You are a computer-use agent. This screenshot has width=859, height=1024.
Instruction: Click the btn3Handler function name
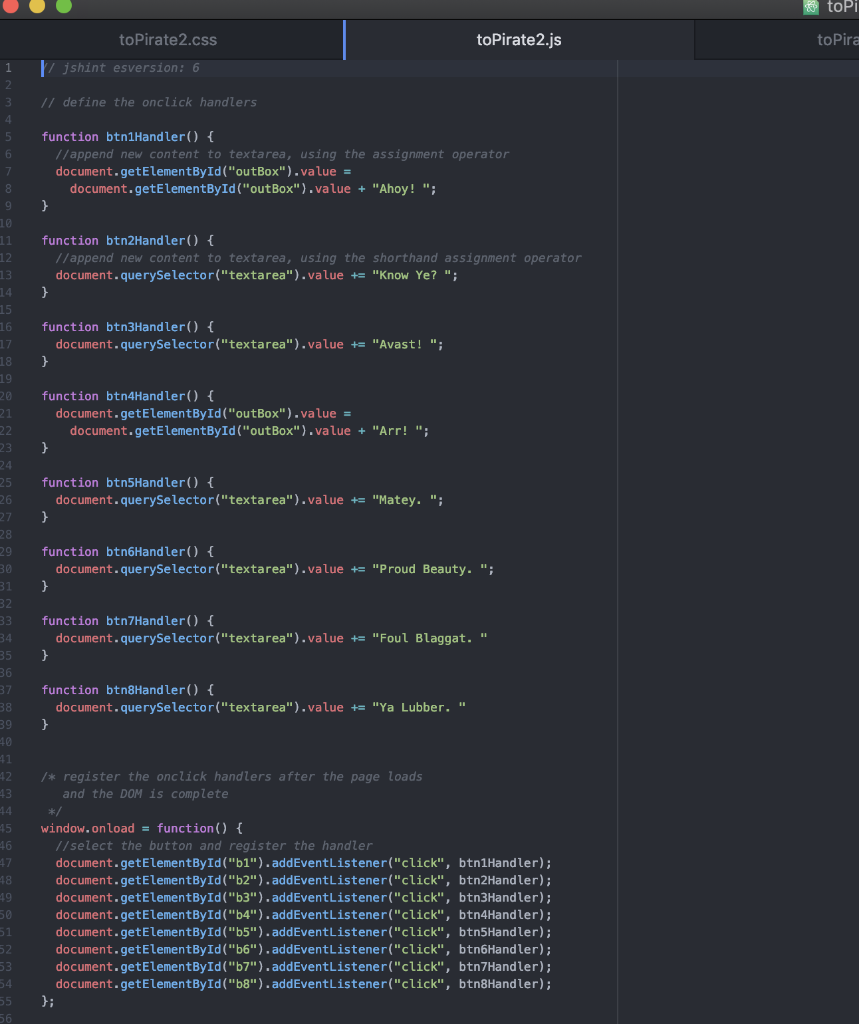[x=146, y=327]
